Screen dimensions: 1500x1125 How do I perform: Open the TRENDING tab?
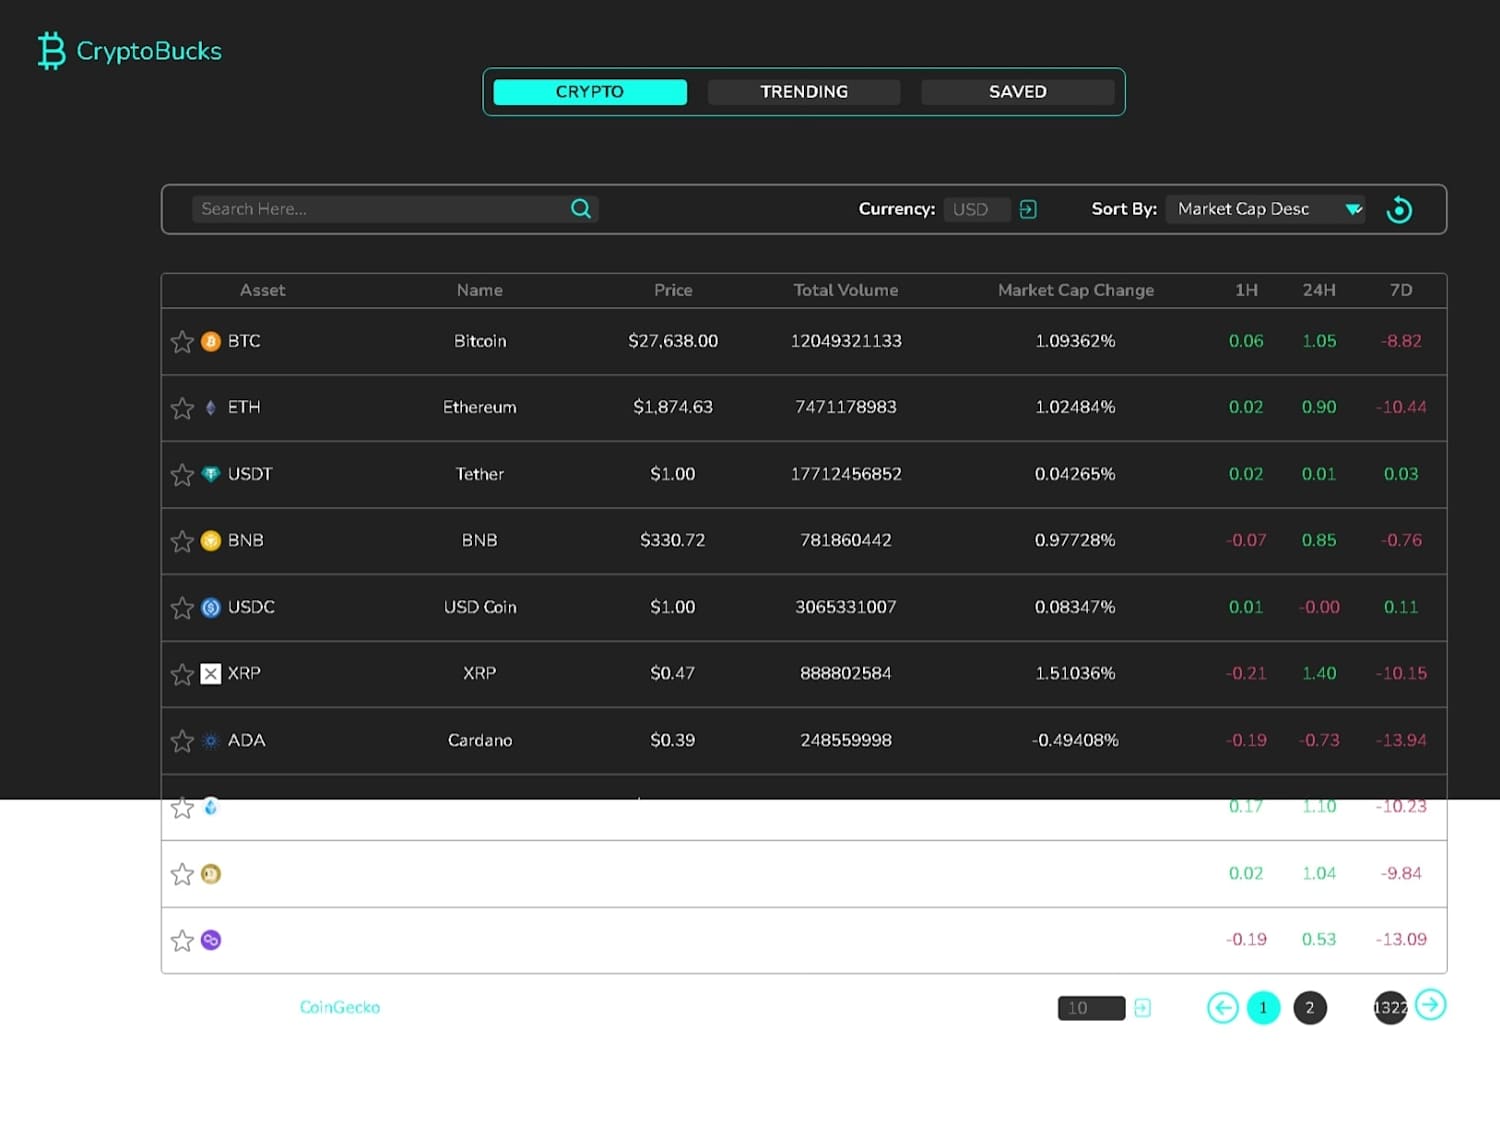coord(804,92)
